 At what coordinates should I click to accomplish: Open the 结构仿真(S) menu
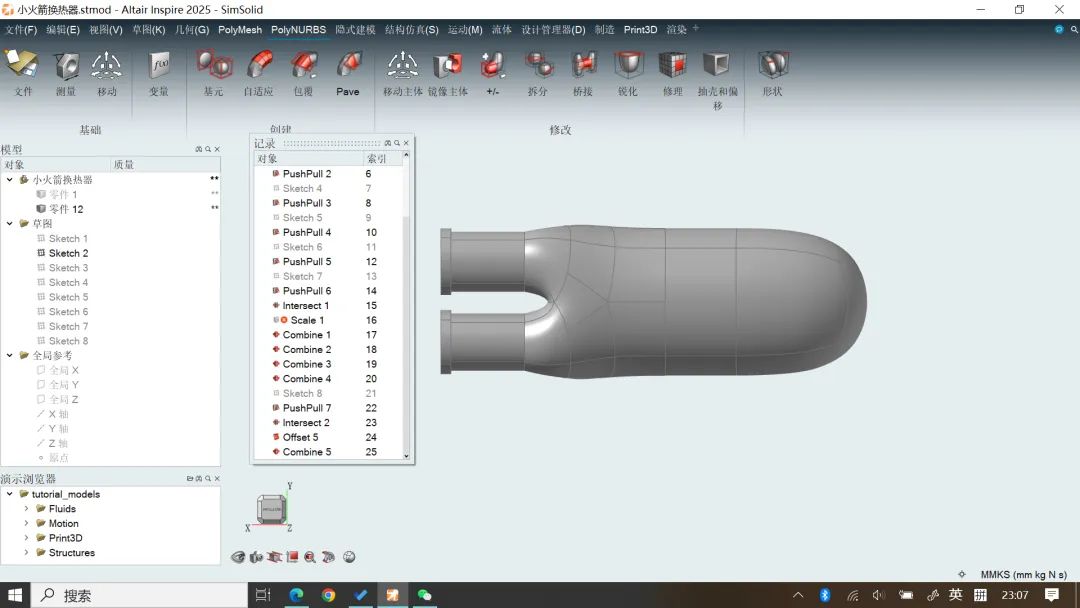[412, 30]
